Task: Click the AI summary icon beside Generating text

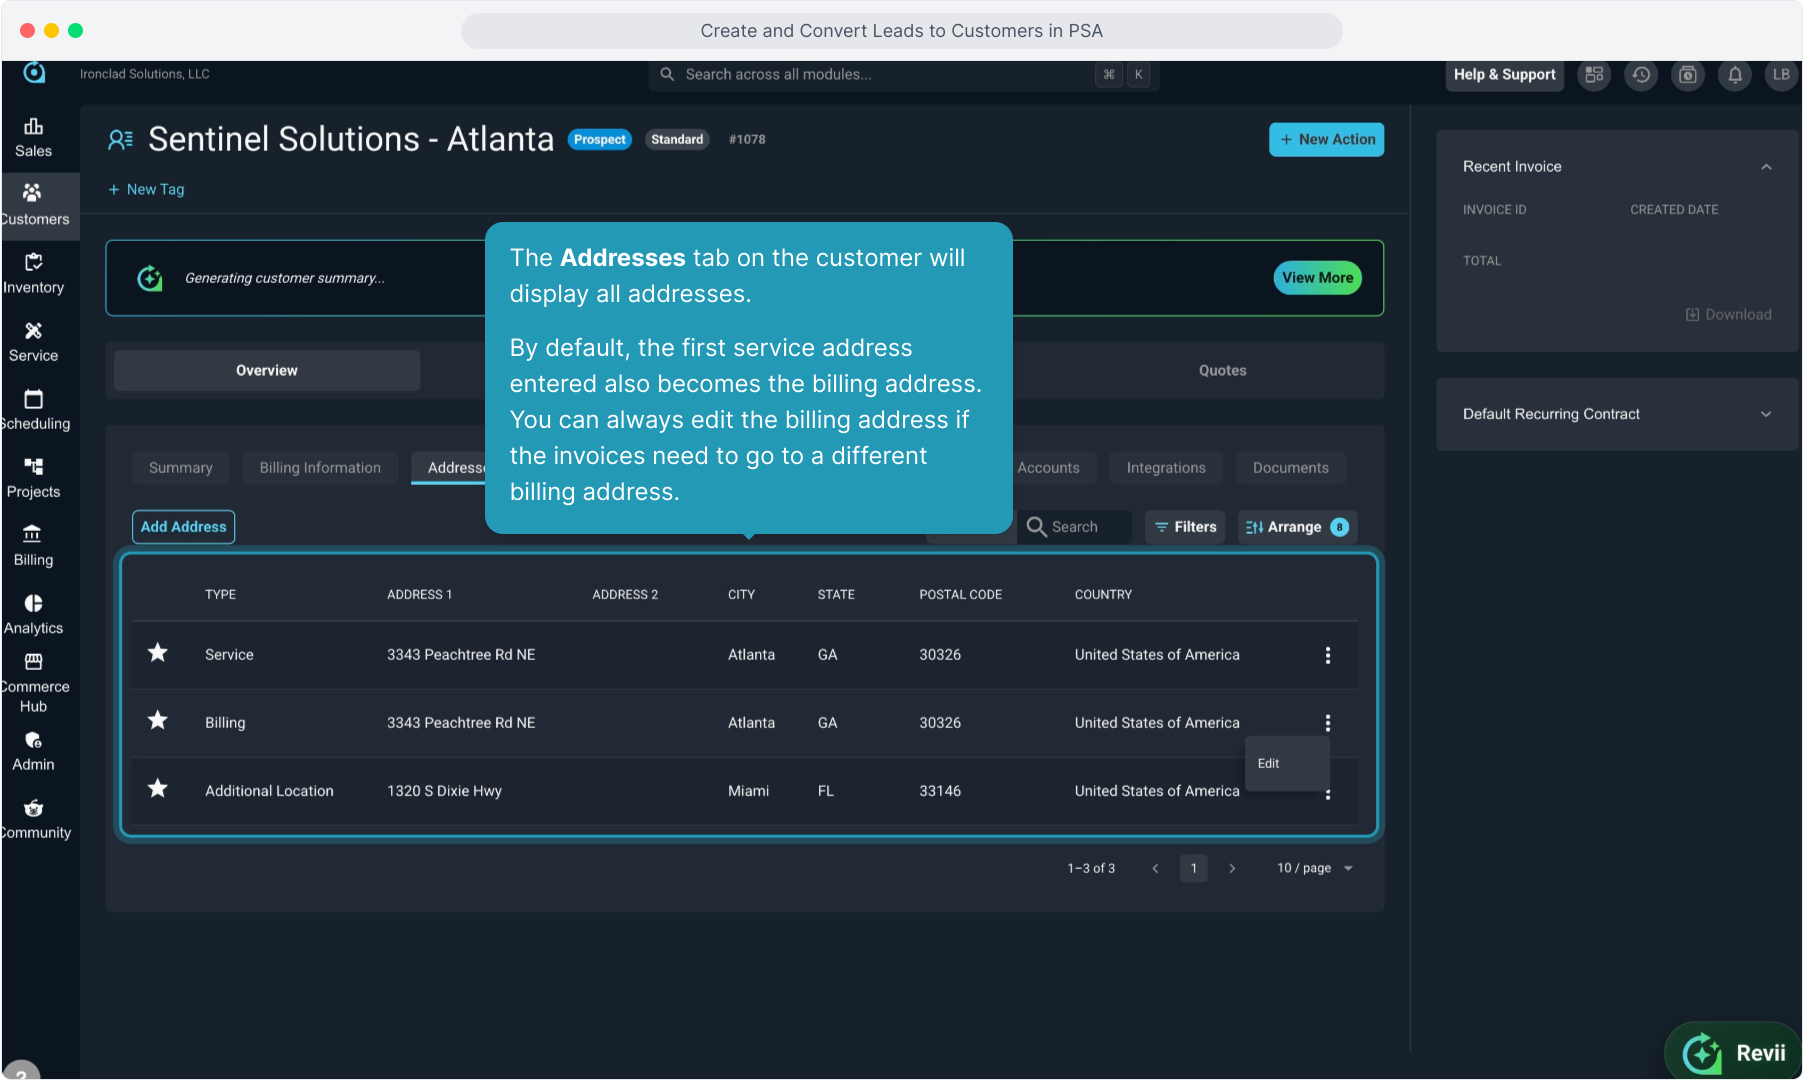Action: pyautogui.click(x=150, y=278)
